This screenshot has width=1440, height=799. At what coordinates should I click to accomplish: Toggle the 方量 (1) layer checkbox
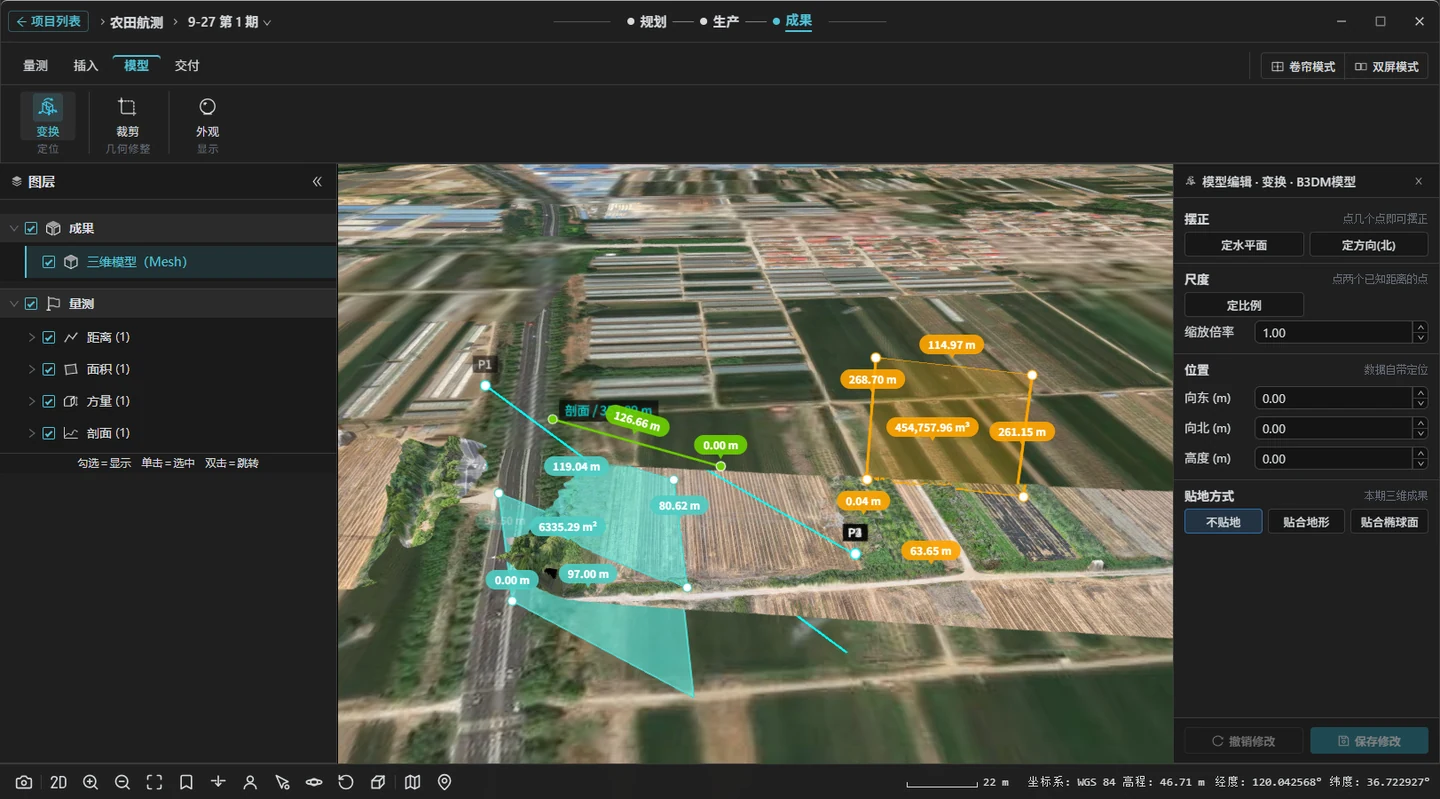(49, 402)
